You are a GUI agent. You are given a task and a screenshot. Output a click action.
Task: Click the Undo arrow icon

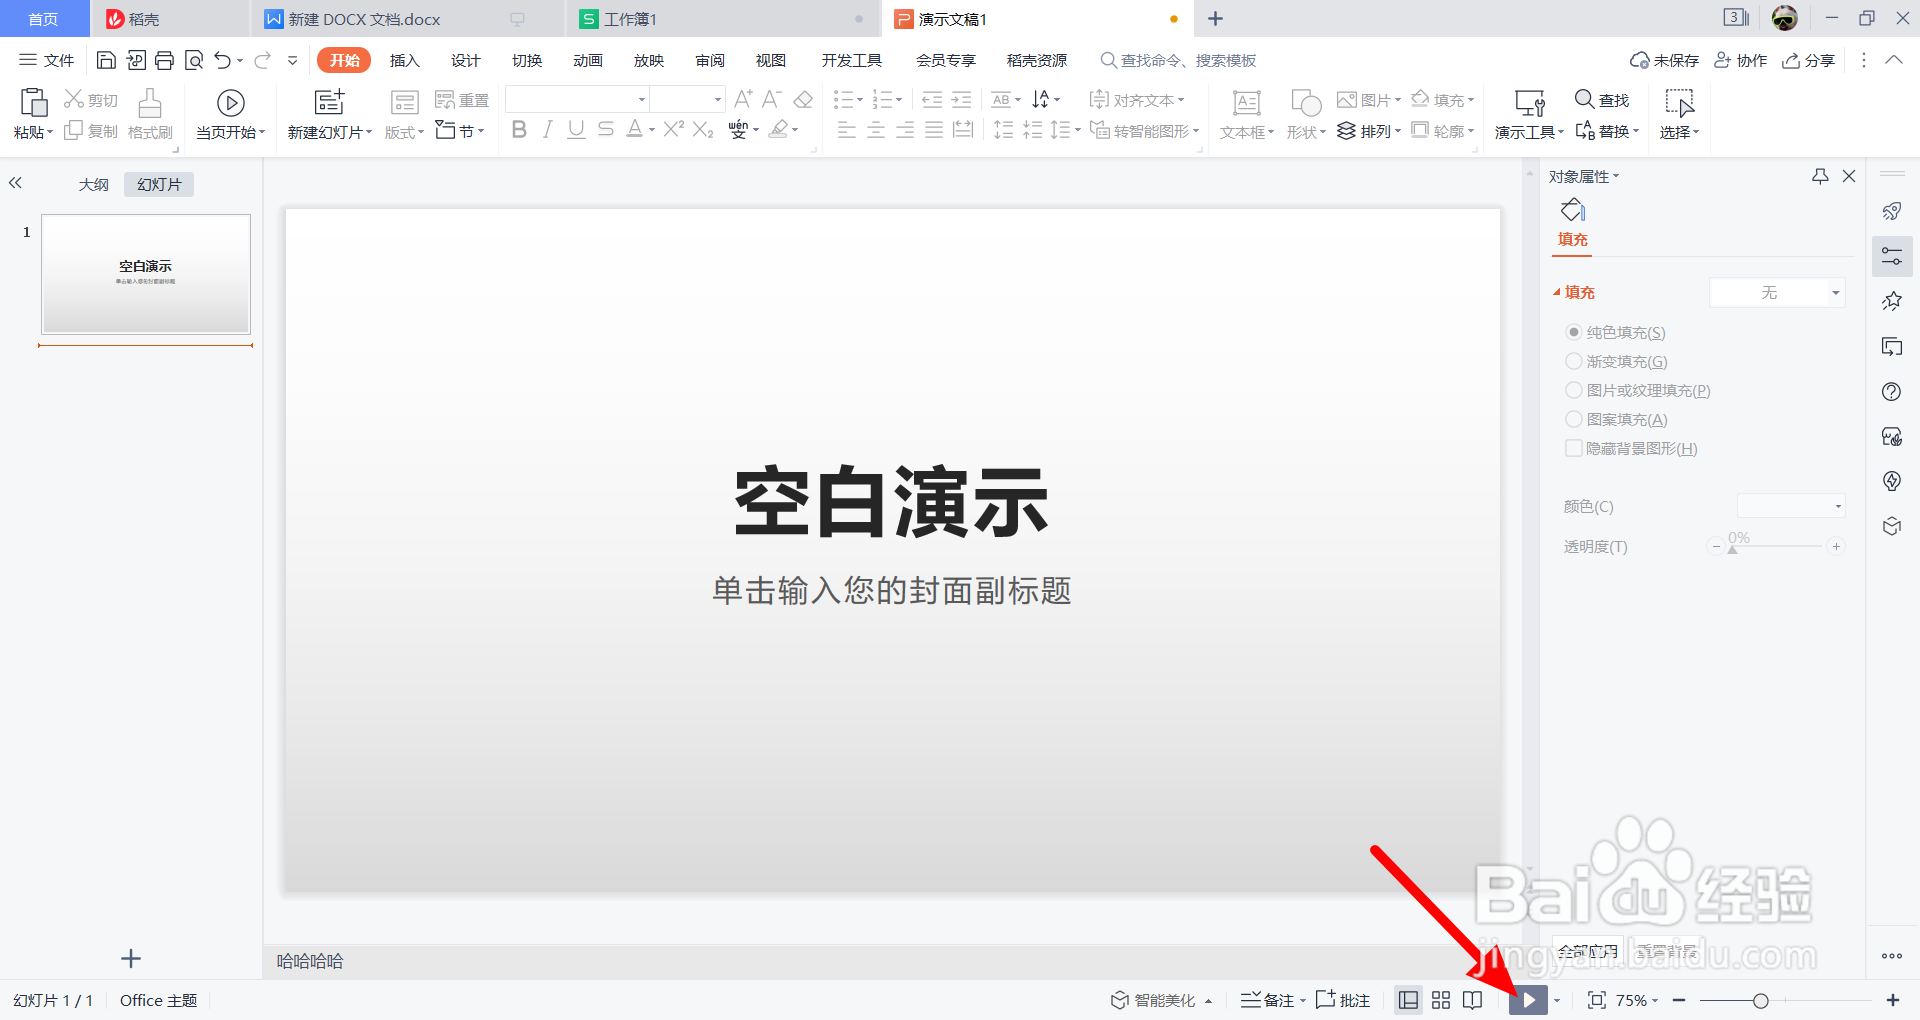(222, 61)
